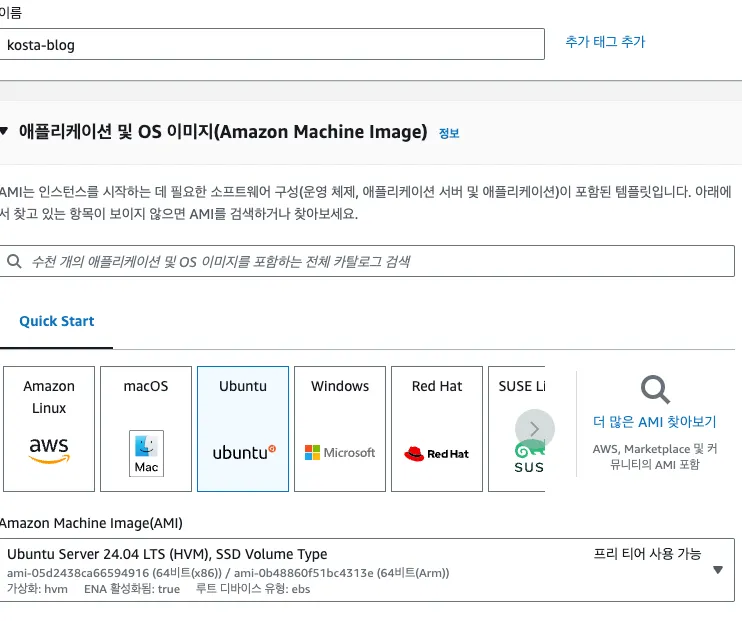Switch to the Quick Start tab

(x=57, y=321)
